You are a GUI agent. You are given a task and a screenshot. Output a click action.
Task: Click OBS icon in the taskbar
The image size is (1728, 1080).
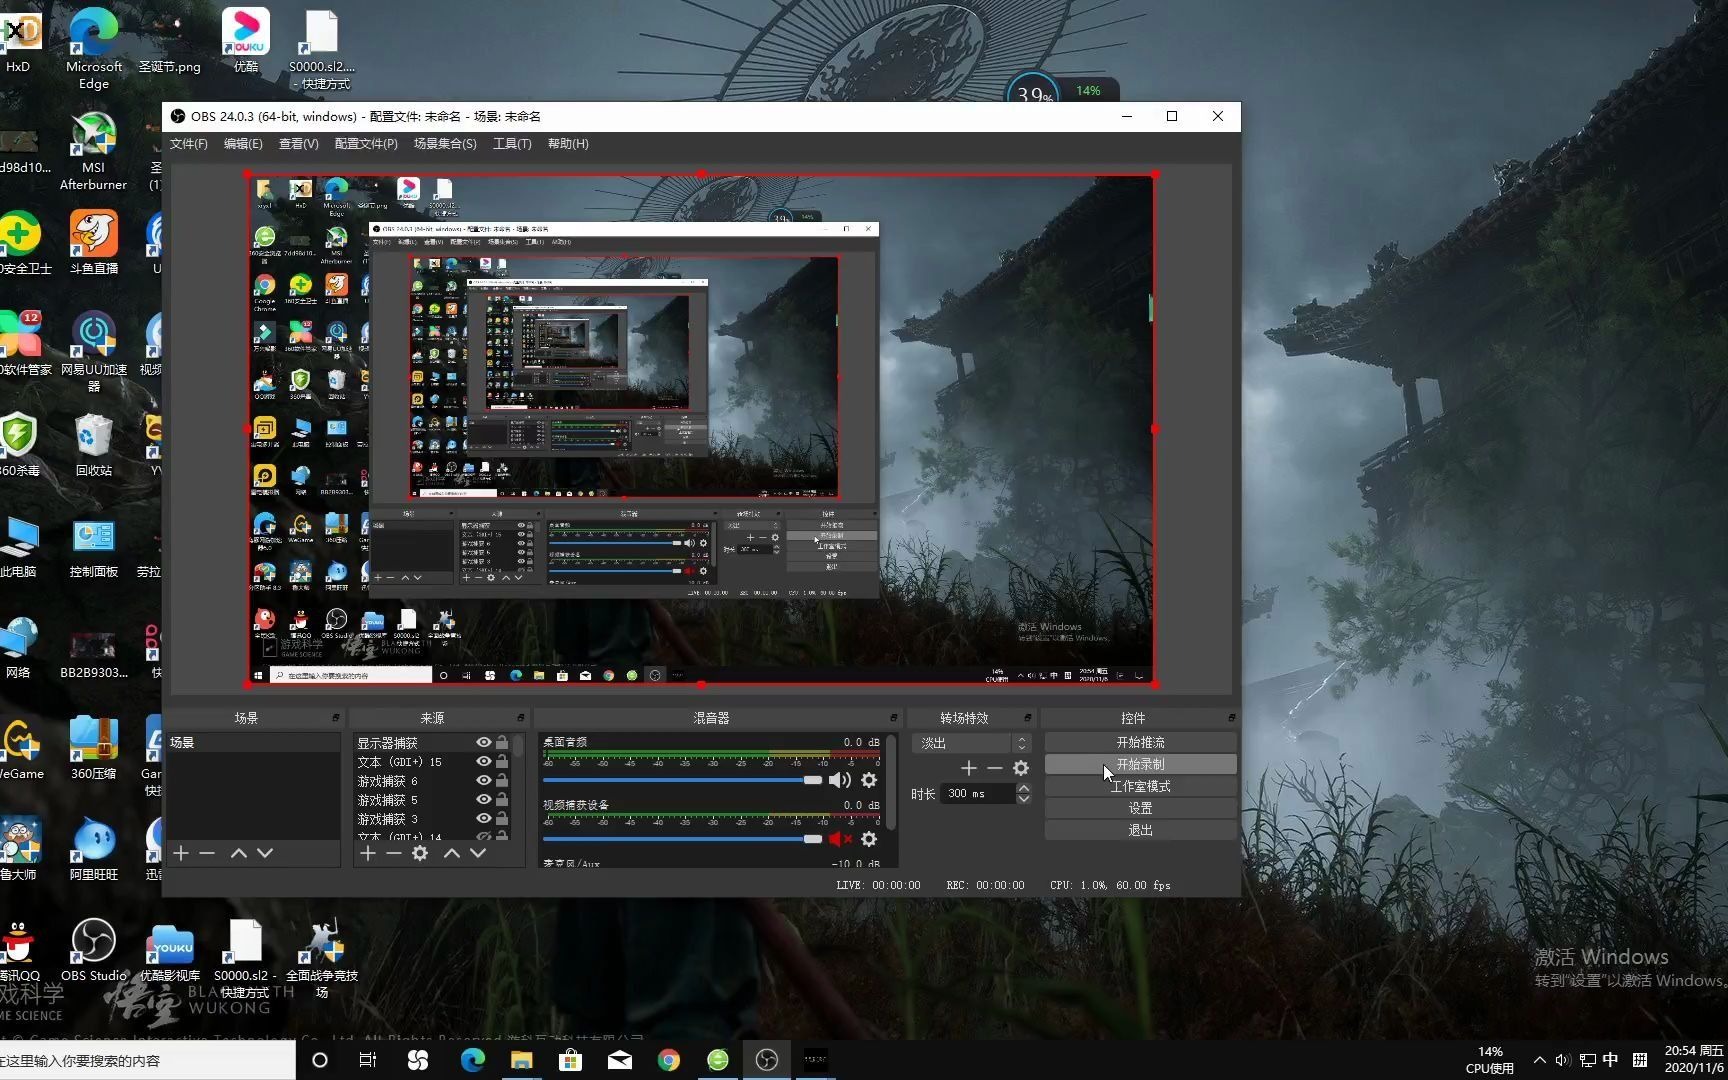766,1060
